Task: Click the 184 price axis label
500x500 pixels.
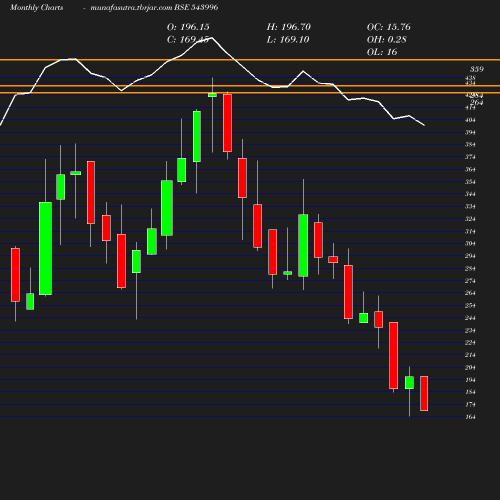Action: tap(470, 392)
